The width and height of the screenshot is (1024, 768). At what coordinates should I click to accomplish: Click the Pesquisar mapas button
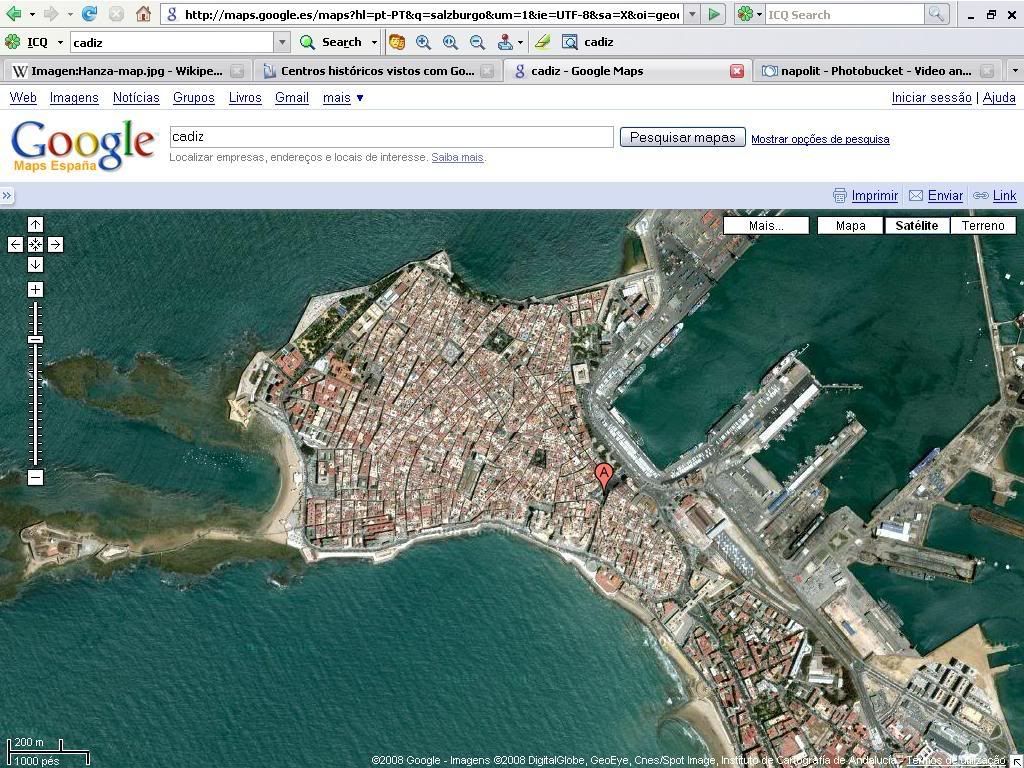click(x=682, y=138)
